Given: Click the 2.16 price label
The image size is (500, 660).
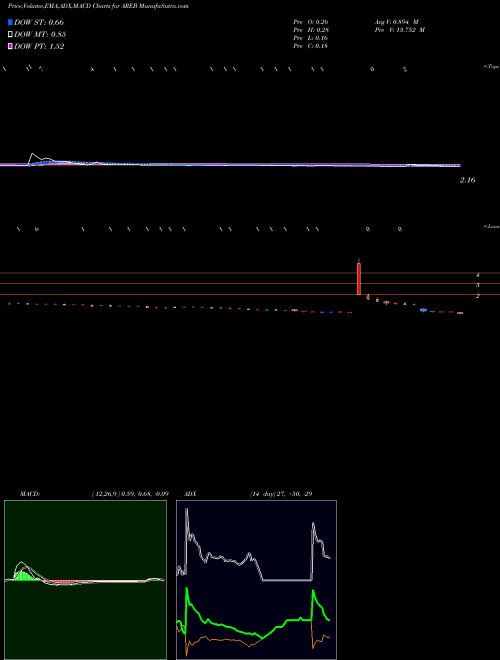Looking at the screenshot, I should coord(468,180).
